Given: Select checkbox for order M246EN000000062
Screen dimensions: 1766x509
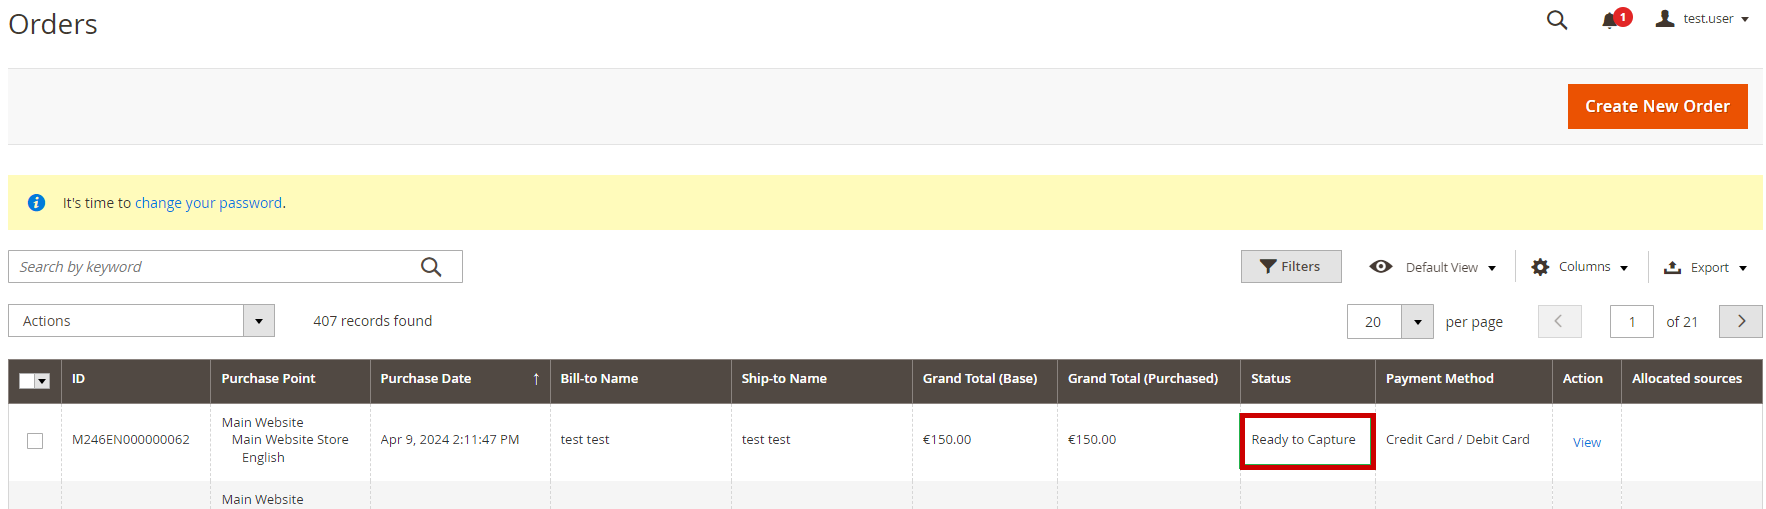Looking at the screenshot, I should pos(35,441).
